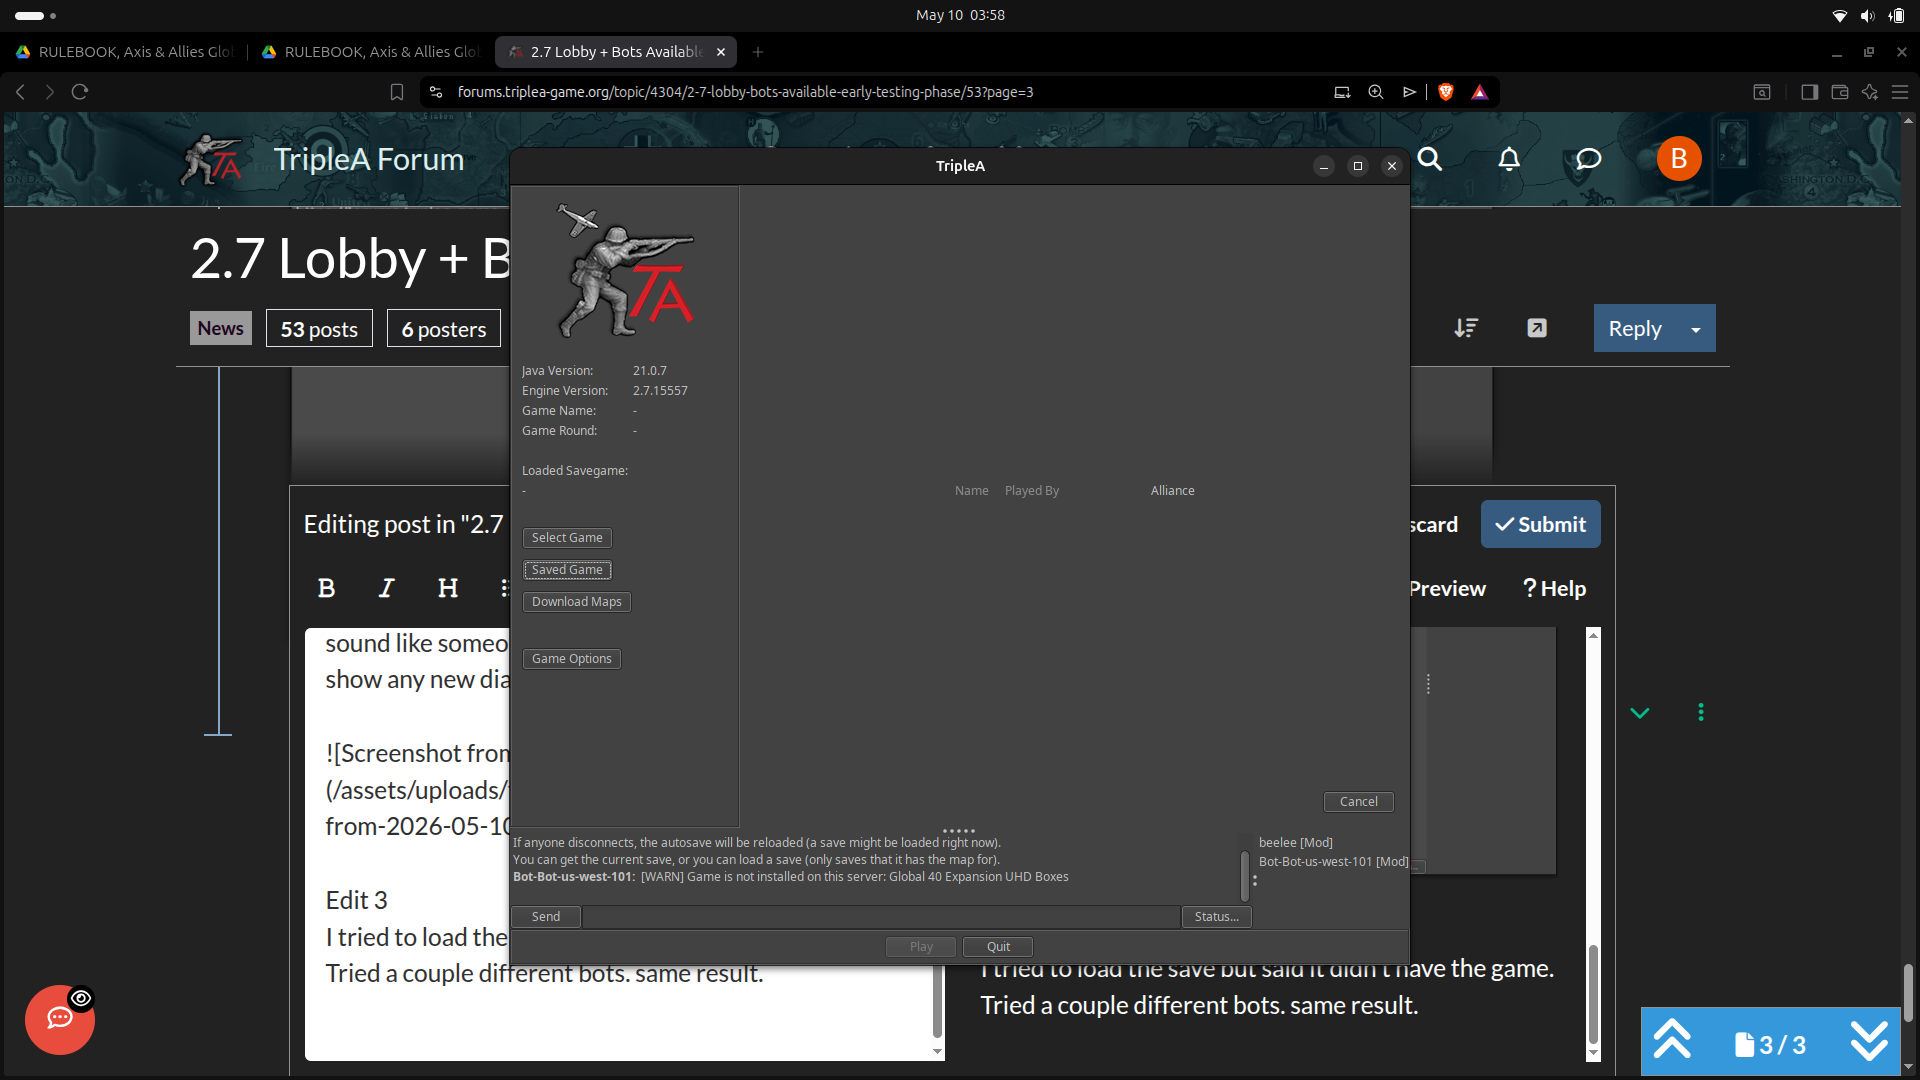Open the May 10 03:58 clock
This screenshot has height=1080, width=1920.
point(960,15)
